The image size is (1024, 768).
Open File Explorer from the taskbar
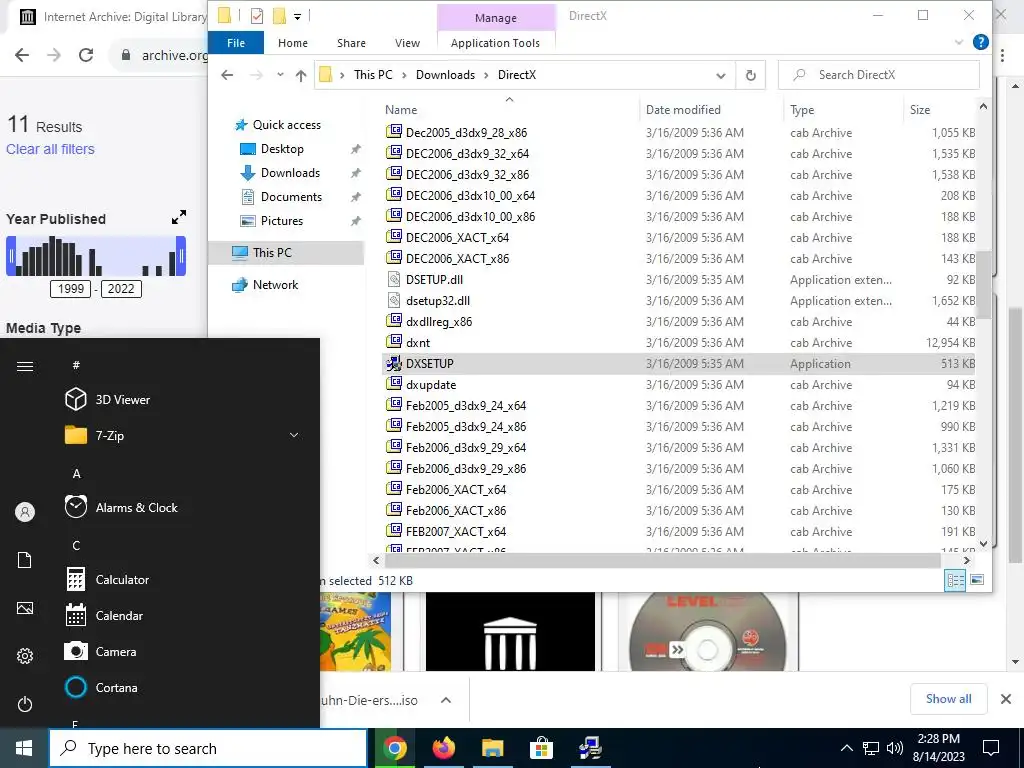tap(492, 748)
